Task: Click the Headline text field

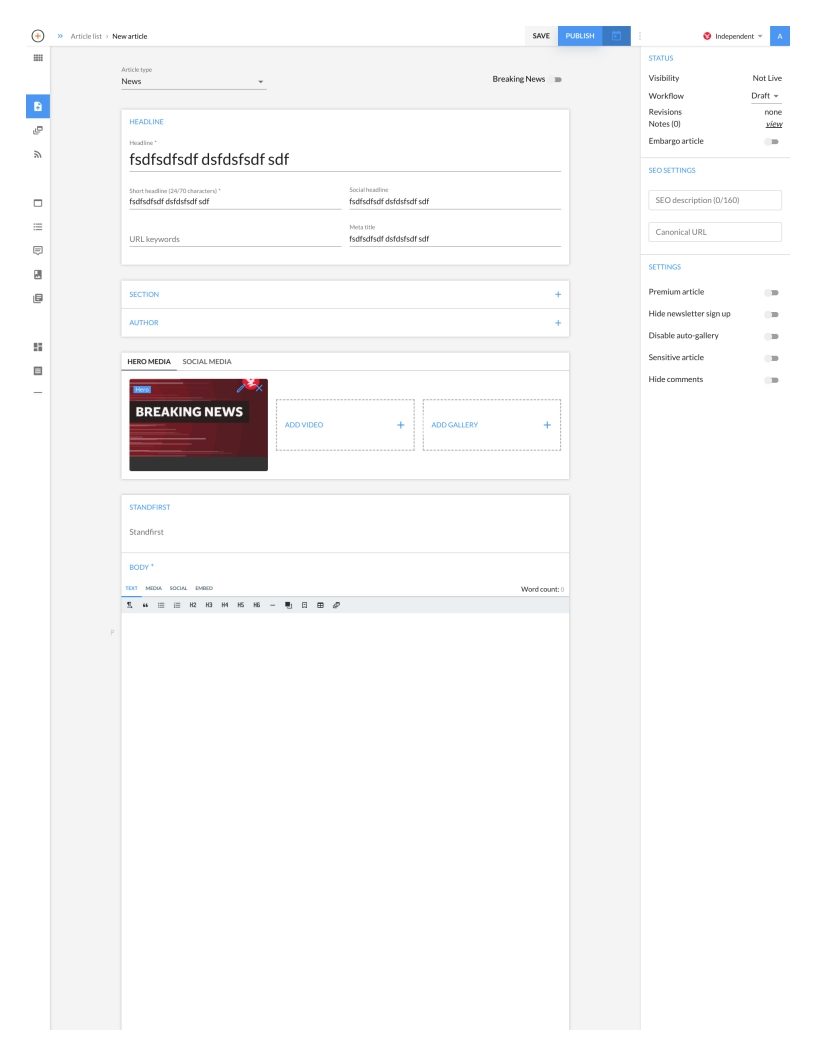Action: point(345,160)
